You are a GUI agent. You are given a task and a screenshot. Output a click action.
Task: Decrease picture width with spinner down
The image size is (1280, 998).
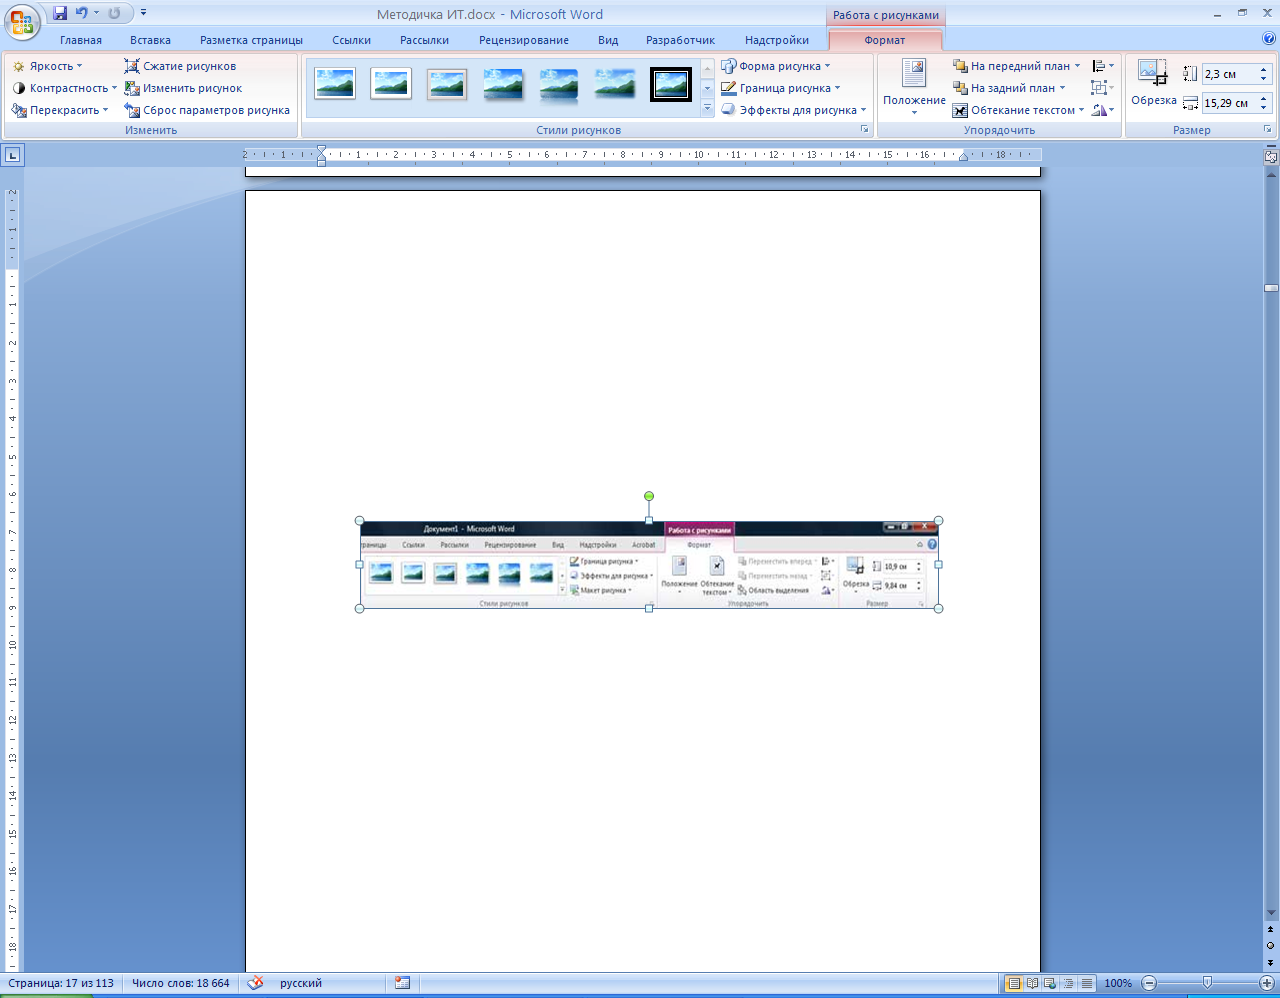1264,108
